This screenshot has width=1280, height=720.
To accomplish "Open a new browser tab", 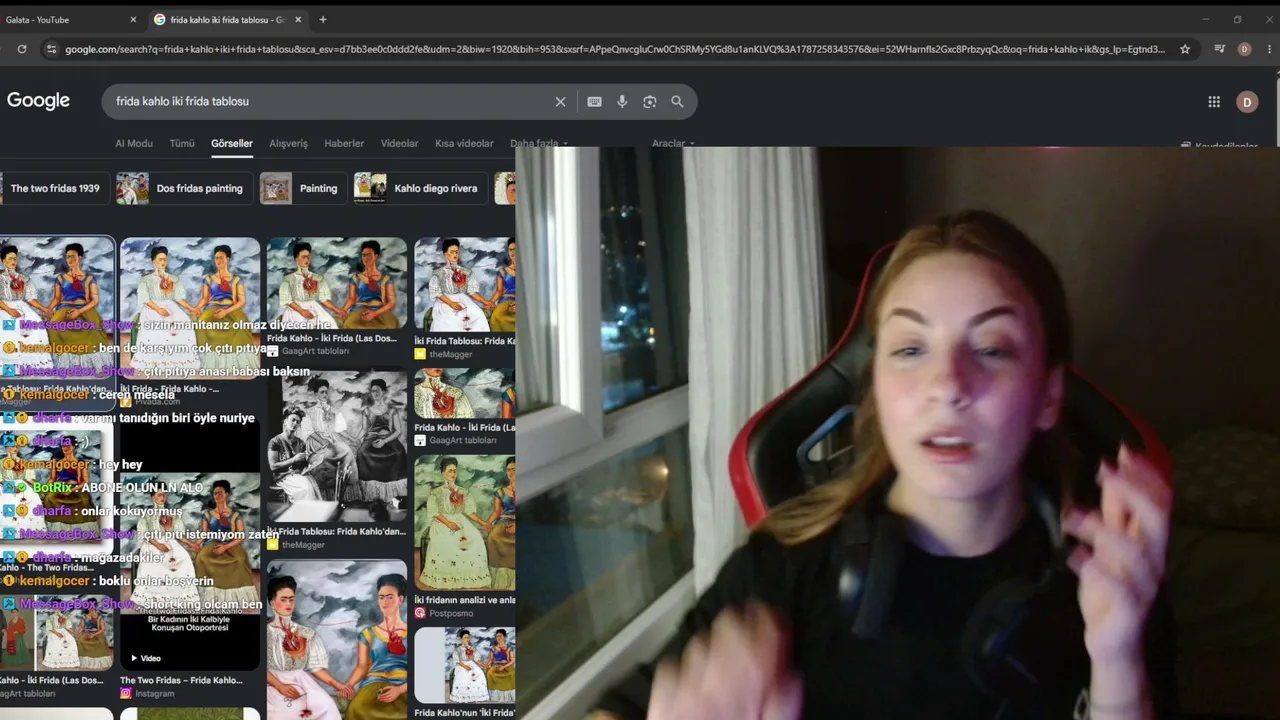I will tap(322, 20).
